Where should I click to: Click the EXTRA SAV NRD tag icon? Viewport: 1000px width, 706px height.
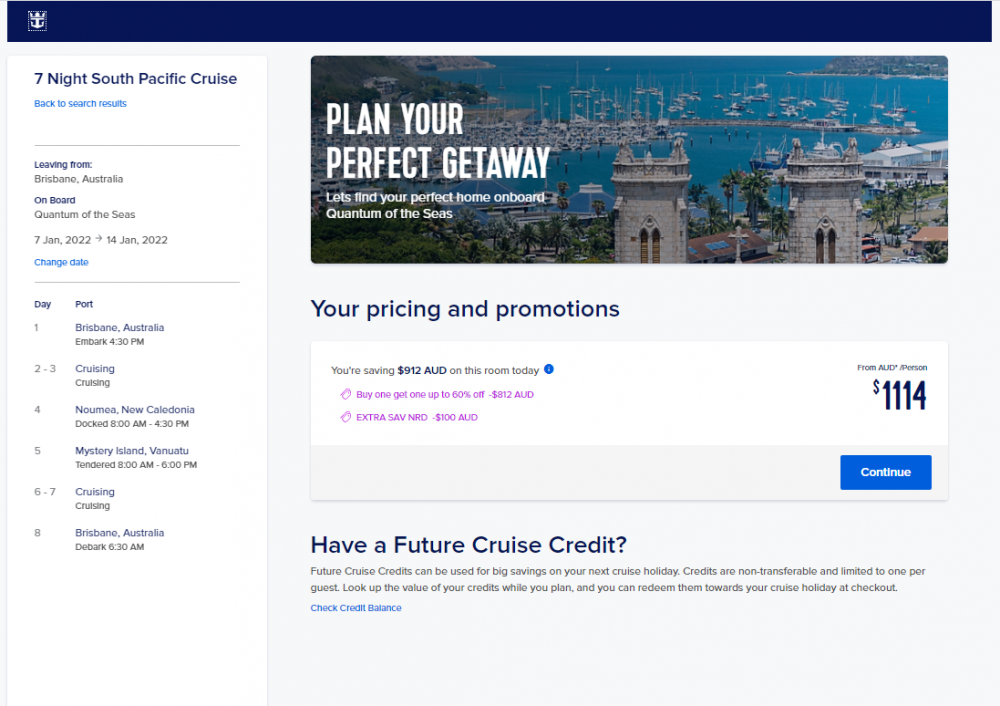(x=346, y=417)
